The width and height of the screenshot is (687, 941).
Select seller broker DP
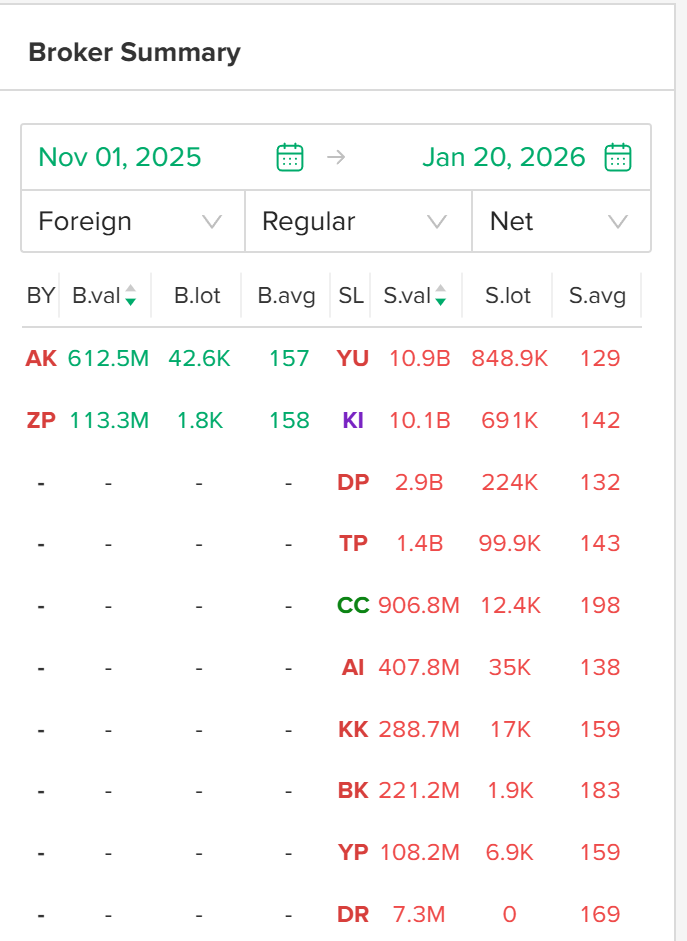pyautogui.click(x=353, y=482)
